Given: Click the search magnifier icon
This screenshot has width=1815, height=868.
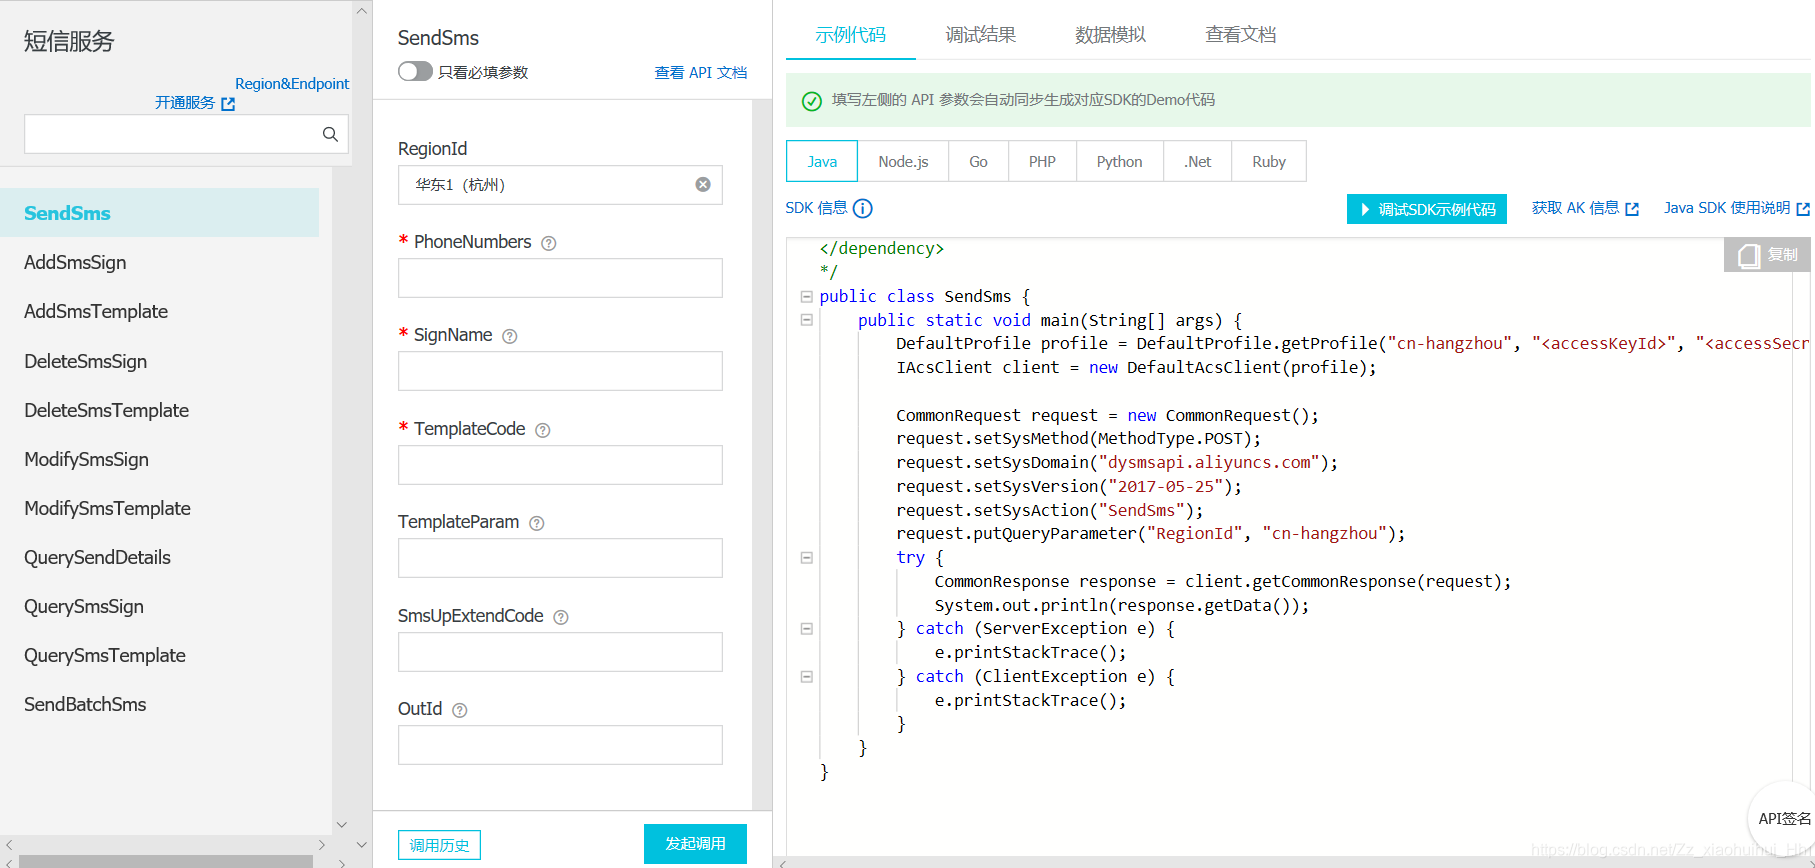Looking at the screenshot, I should [330, 134].
